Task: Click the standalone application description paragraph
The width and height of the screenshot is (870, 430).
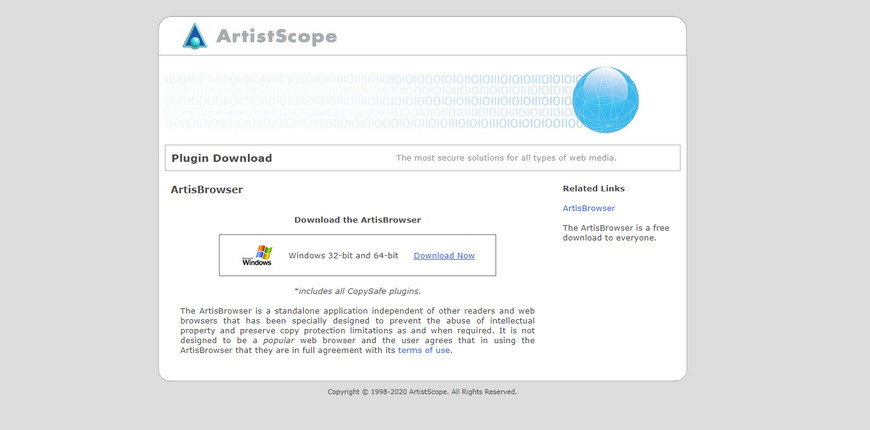Action: point(357,331)
